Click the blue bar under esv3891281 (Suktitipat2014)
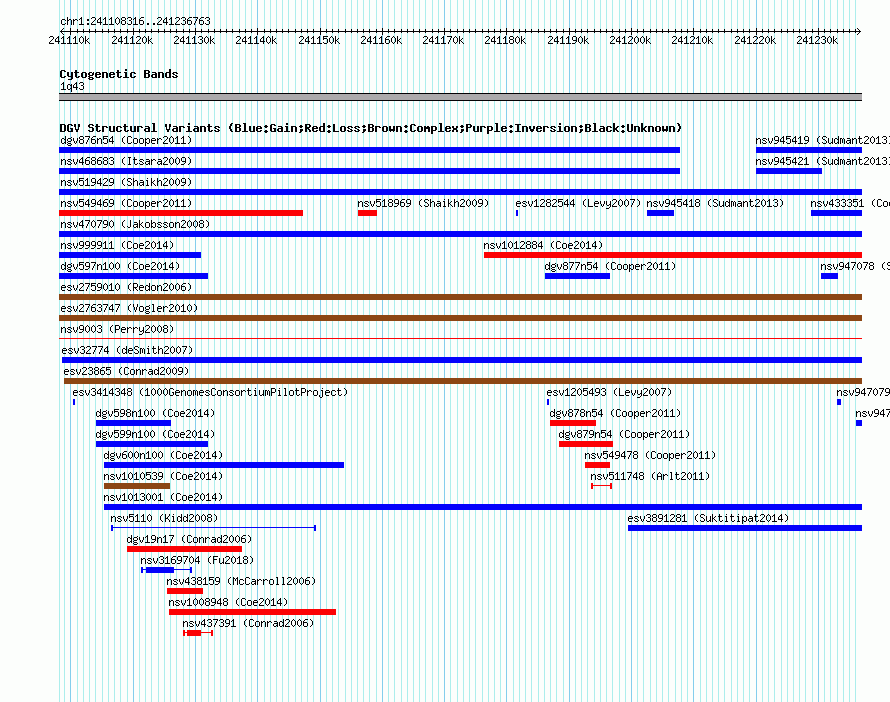The image size is (890, 702). pos(745,528)
